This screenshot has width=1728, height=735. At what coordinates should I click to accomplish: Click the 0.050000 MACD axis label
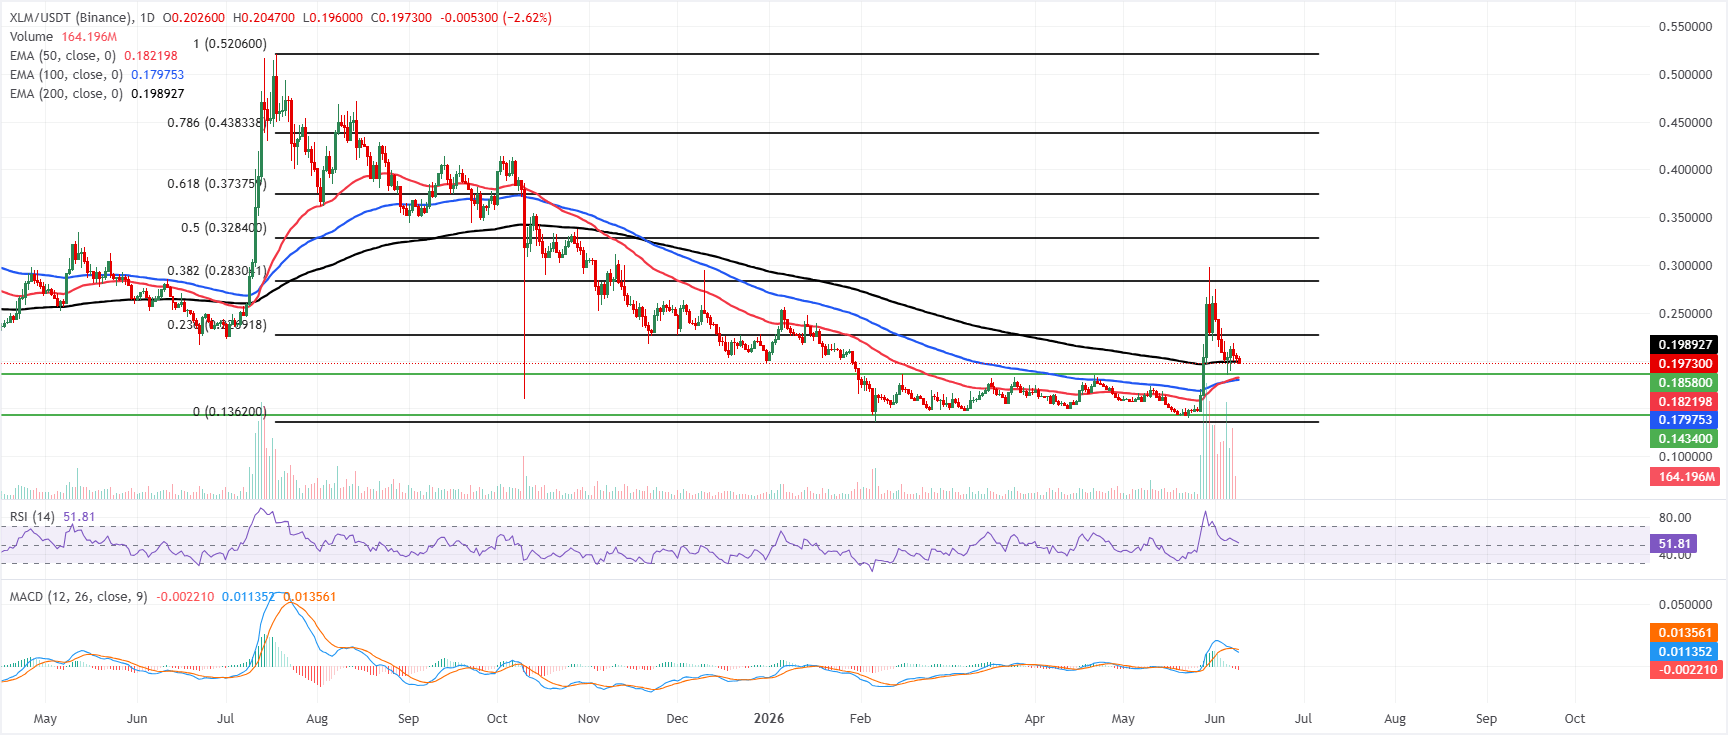(1685, 605)
